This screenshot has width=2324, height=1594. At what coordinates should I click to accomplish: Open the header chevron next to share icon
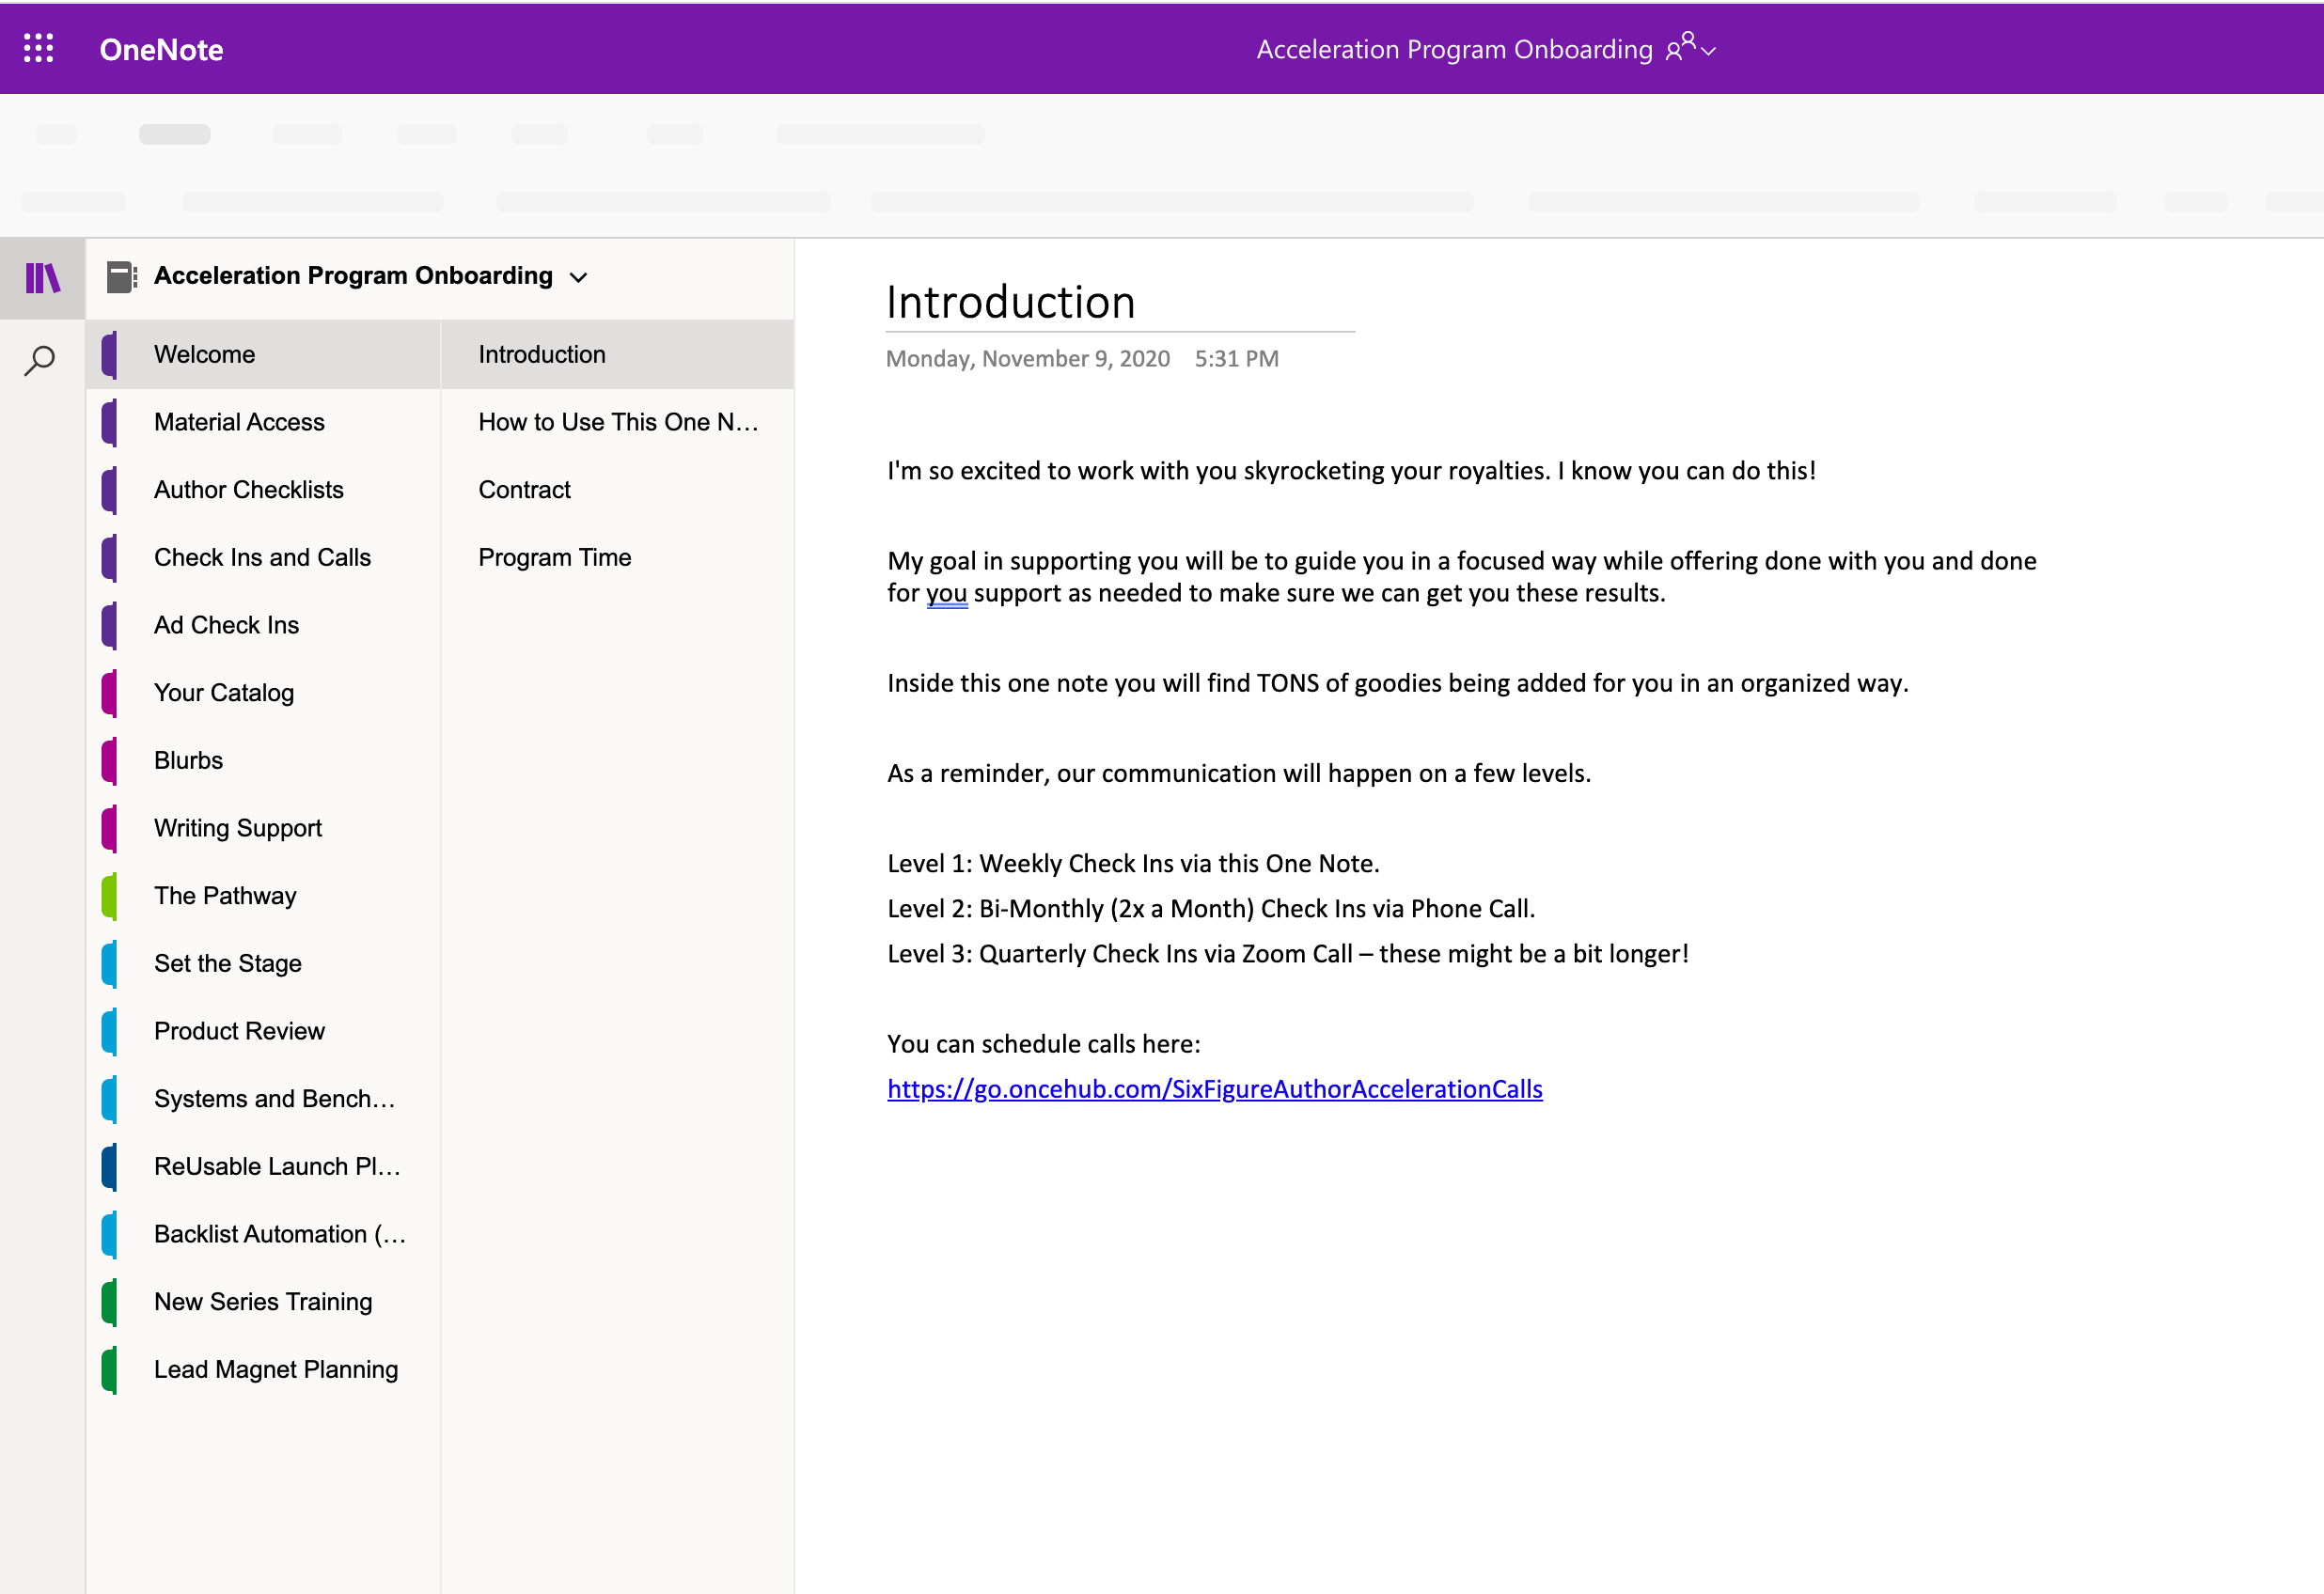[x=1709, y=51]
